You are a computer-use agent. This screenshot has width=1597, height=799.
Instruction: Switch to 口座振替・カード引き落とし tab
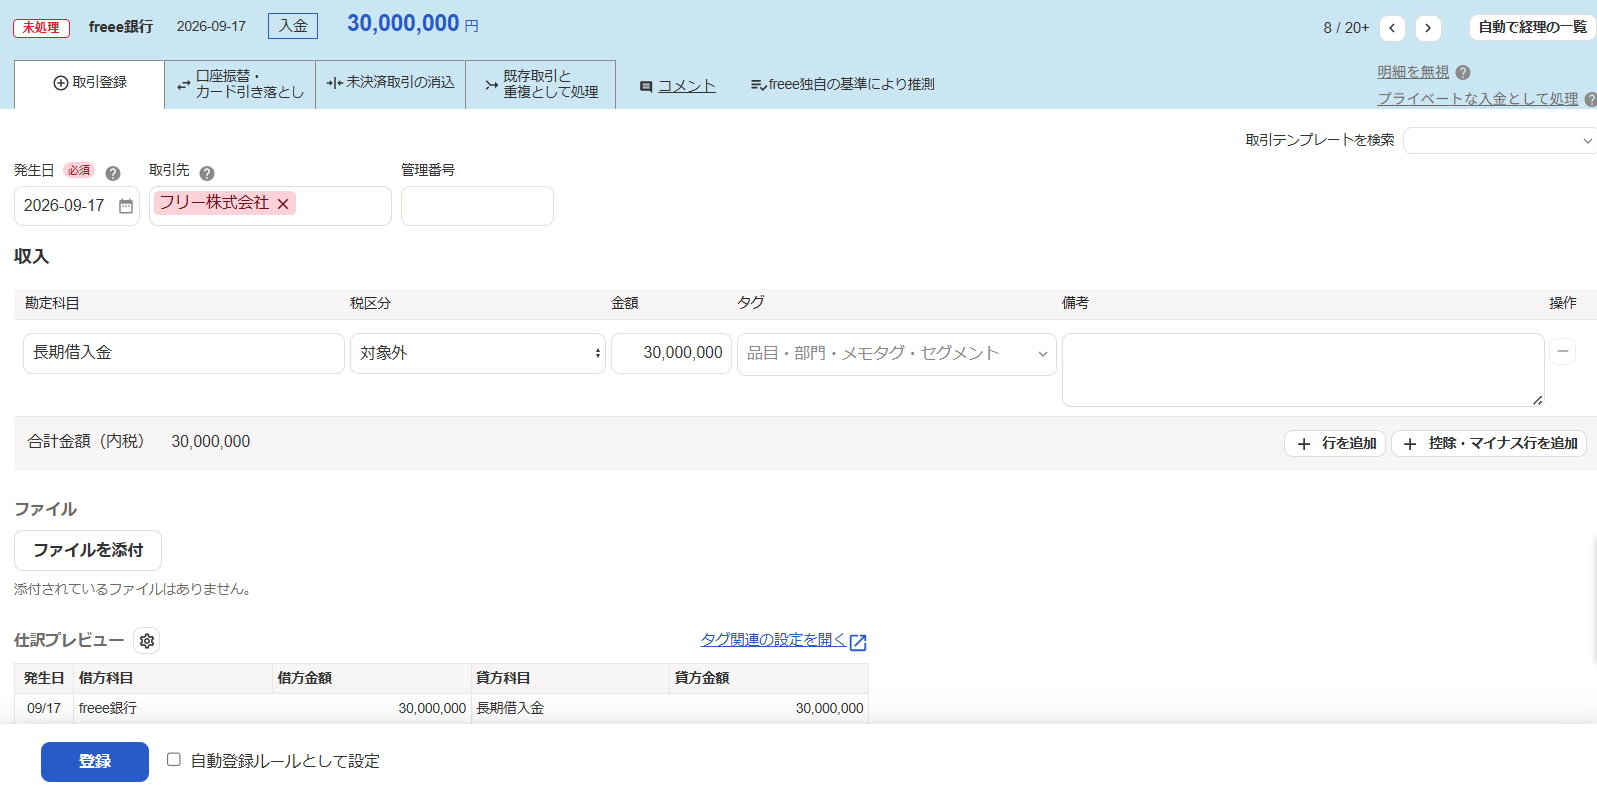click(240, 84)
